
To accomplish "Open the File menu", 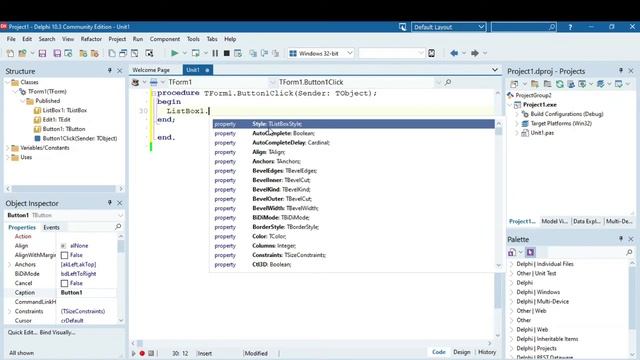I will [x=11, y=39].
